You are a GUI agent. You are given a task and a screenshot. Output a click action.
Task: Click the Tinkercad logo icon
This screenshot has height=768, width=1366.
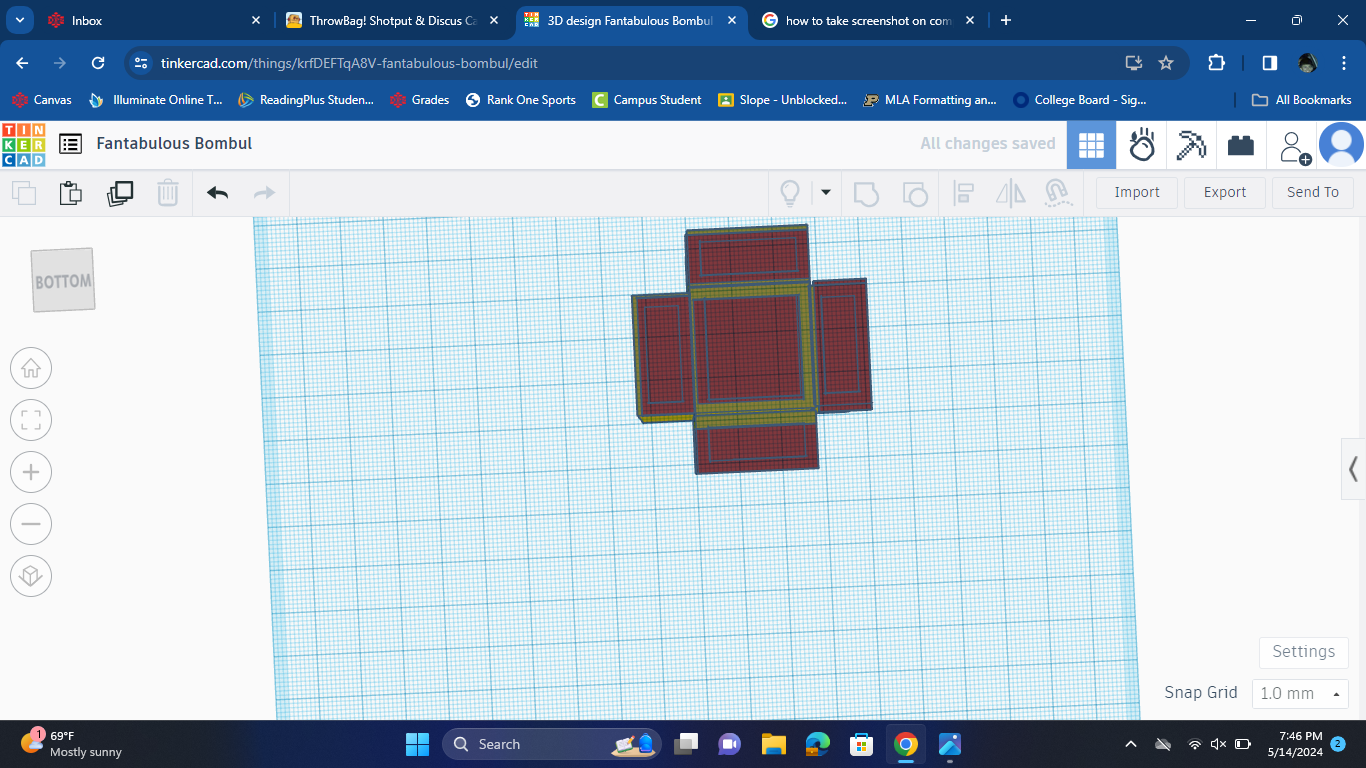(x=23, y=144)
